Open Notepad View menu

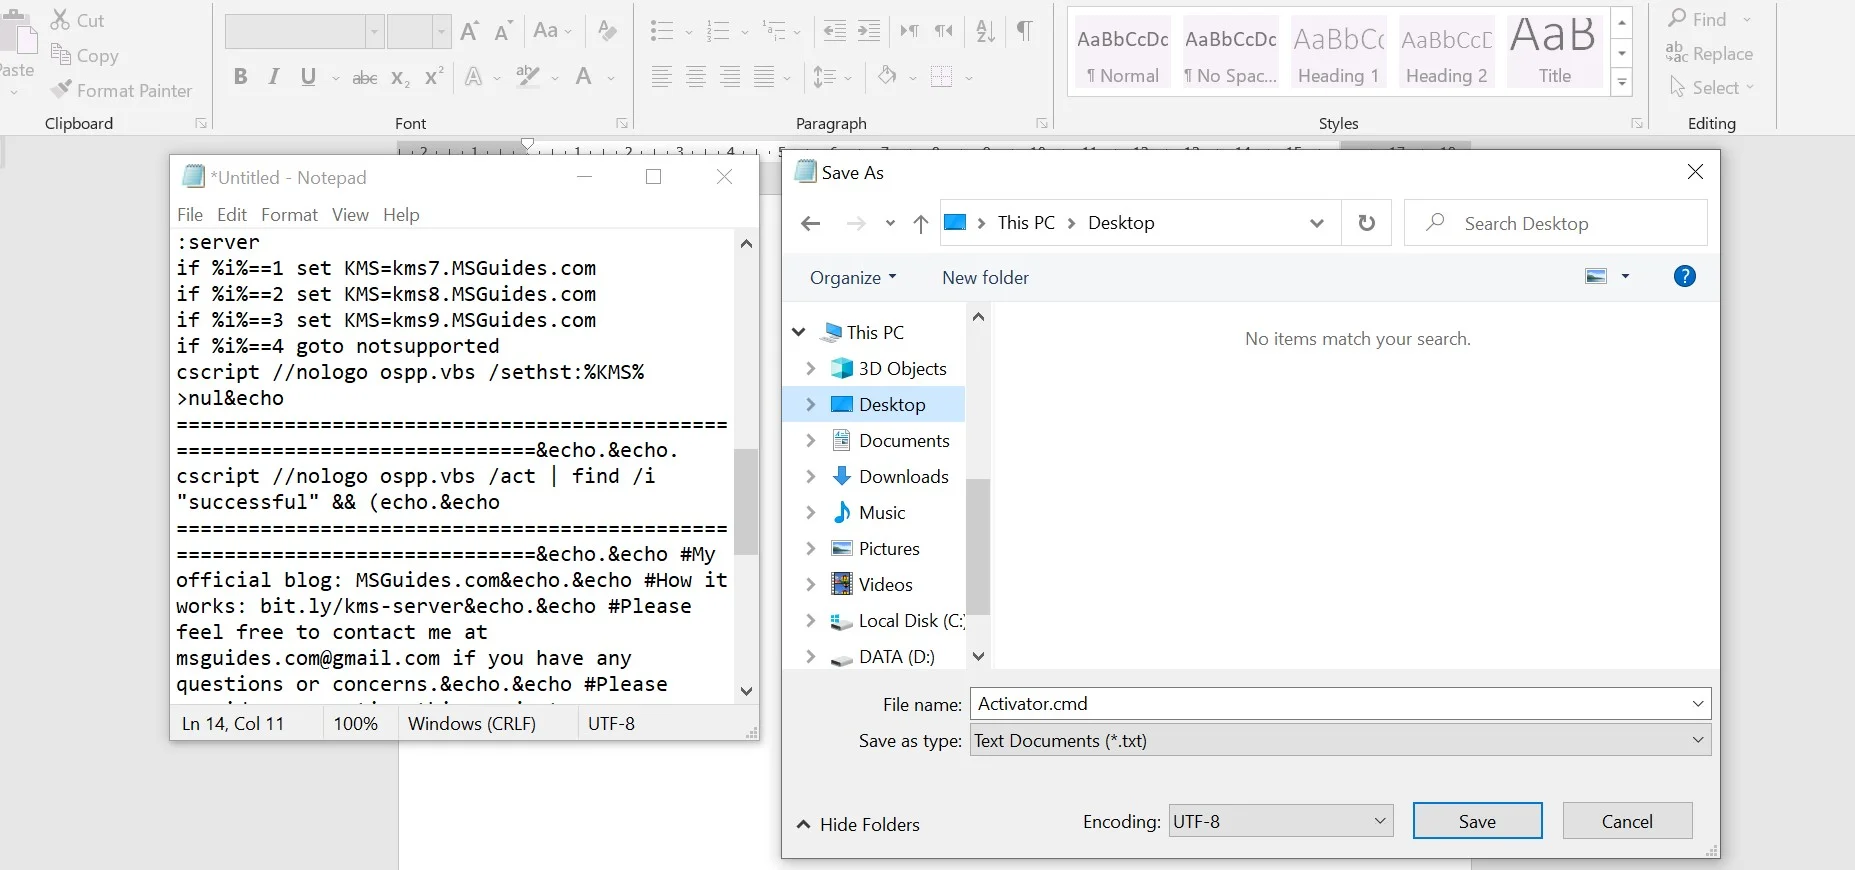(350, 215)
